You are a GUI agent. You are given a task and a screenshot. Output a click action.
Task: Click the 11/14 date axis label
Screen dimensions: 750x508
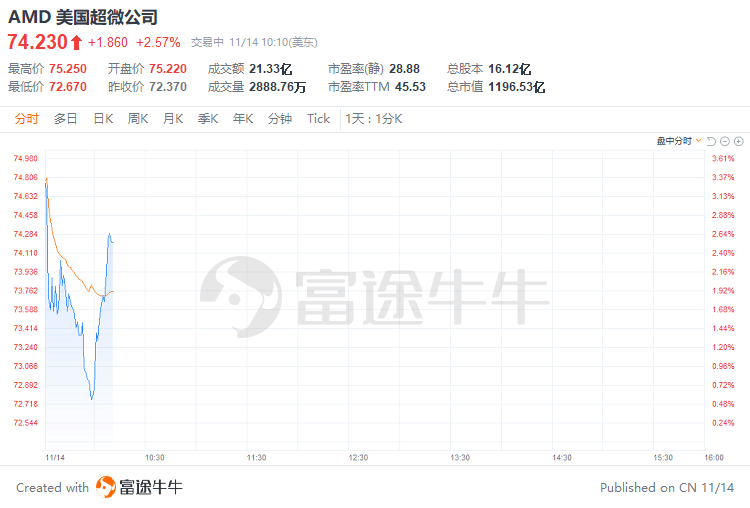click(55, 458)
